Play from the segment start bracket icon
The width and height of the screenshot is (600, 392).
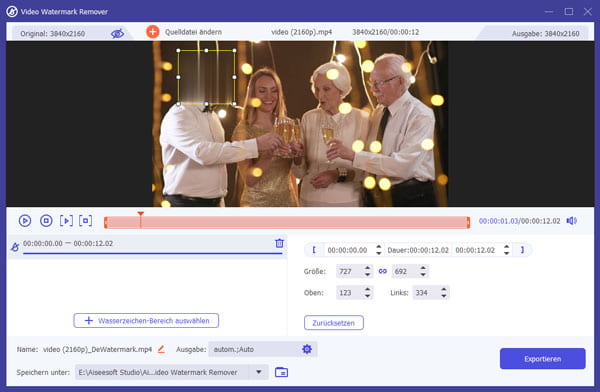(66, 221)
